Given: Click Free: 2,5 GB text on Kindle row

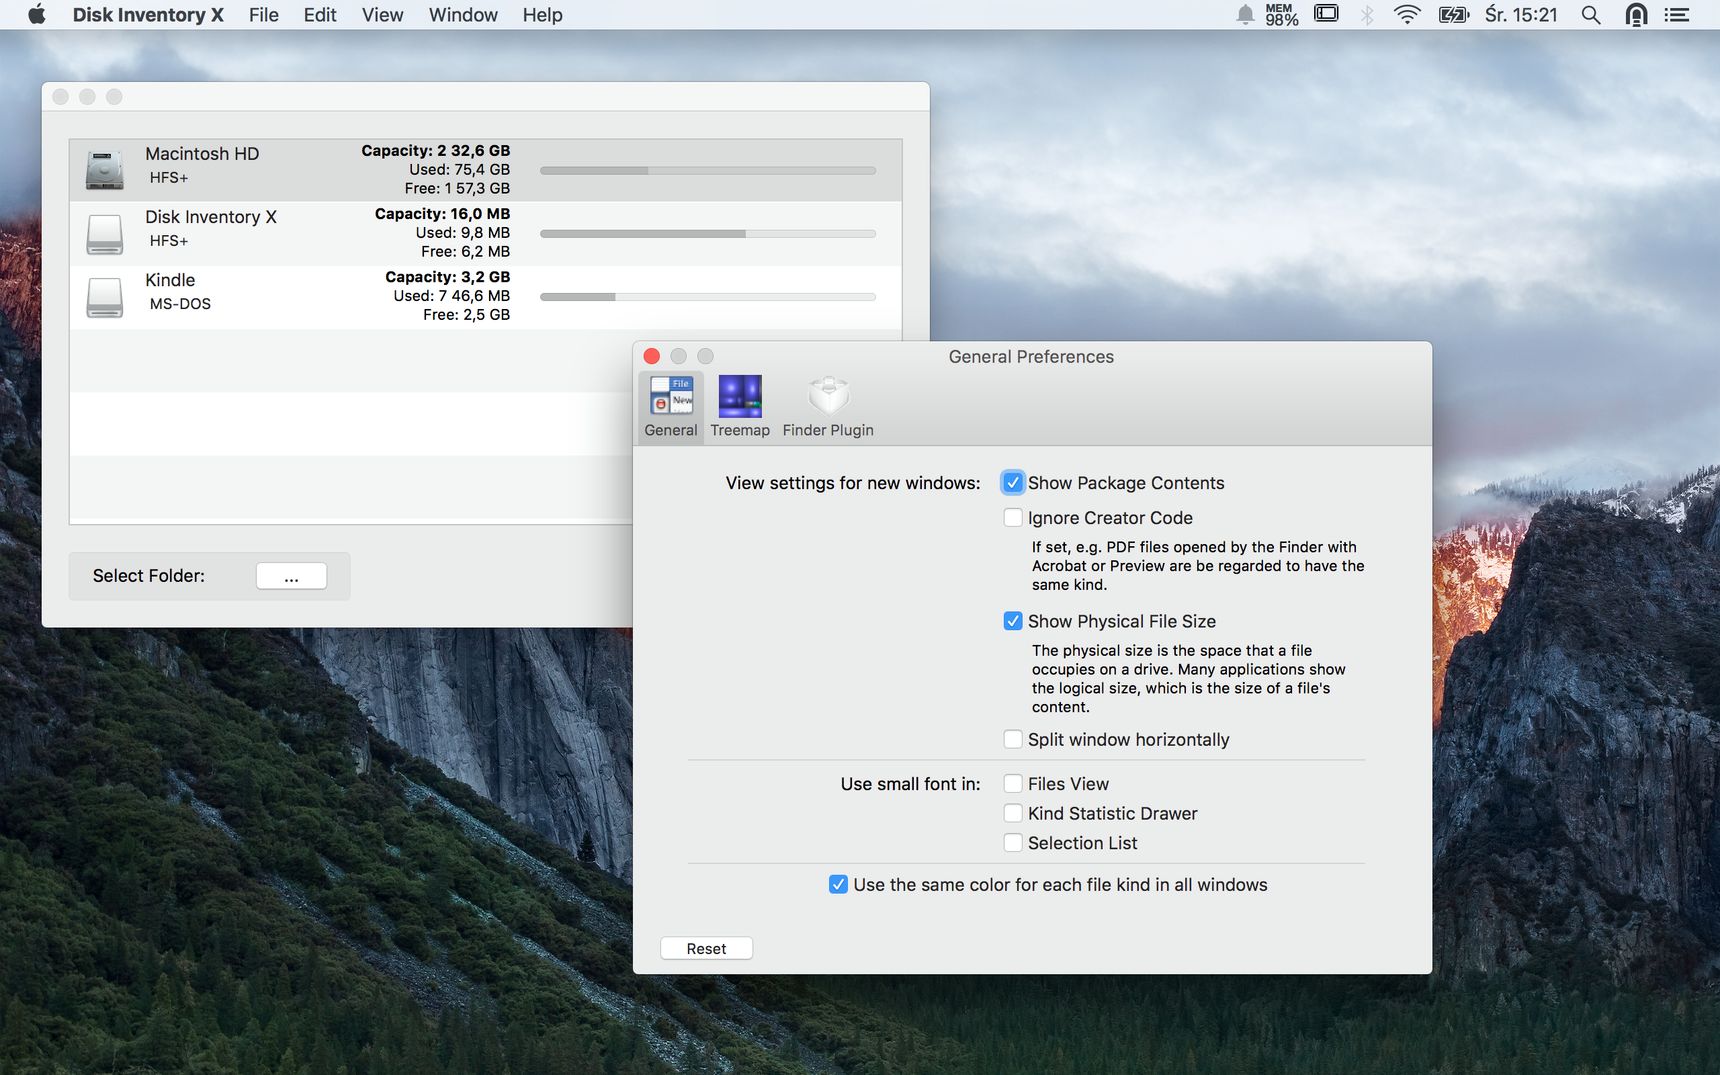Looking at the screenshot, I should pyautogui.click(x=466, y=314).
